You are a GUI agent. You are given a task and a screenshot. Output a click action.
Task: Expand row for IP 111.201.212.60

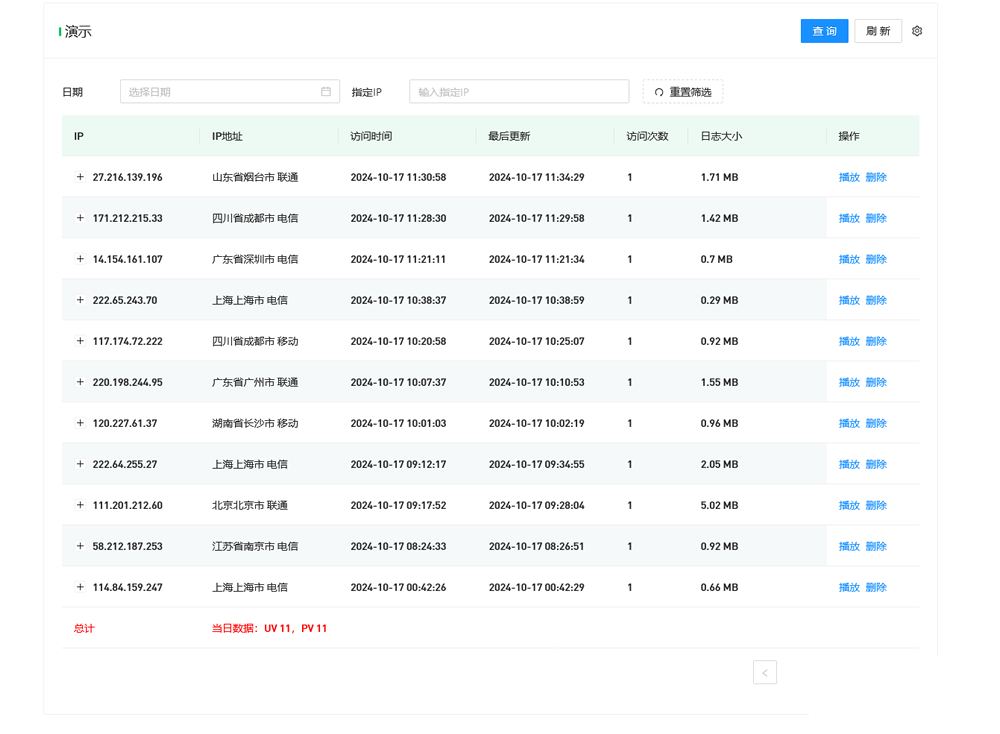[80, 505]
